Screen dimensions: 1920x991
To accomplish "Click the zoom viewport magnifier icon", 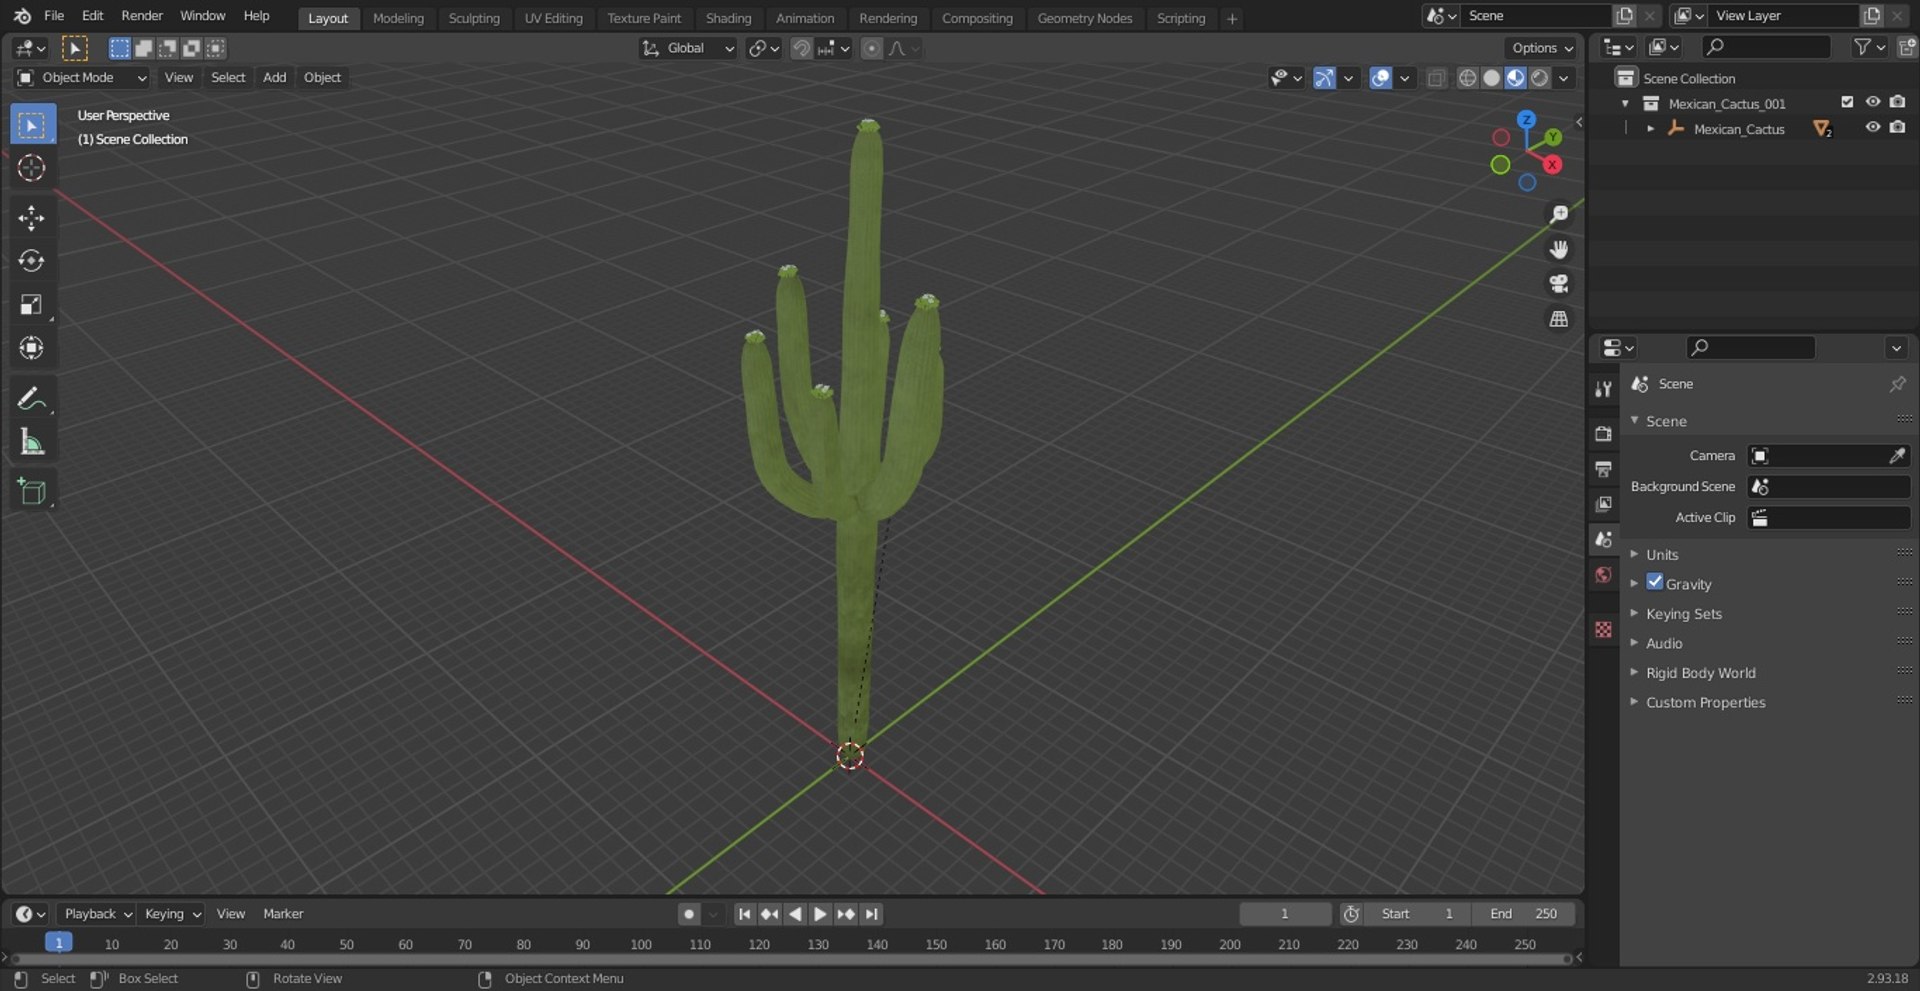I will 1559,214.
